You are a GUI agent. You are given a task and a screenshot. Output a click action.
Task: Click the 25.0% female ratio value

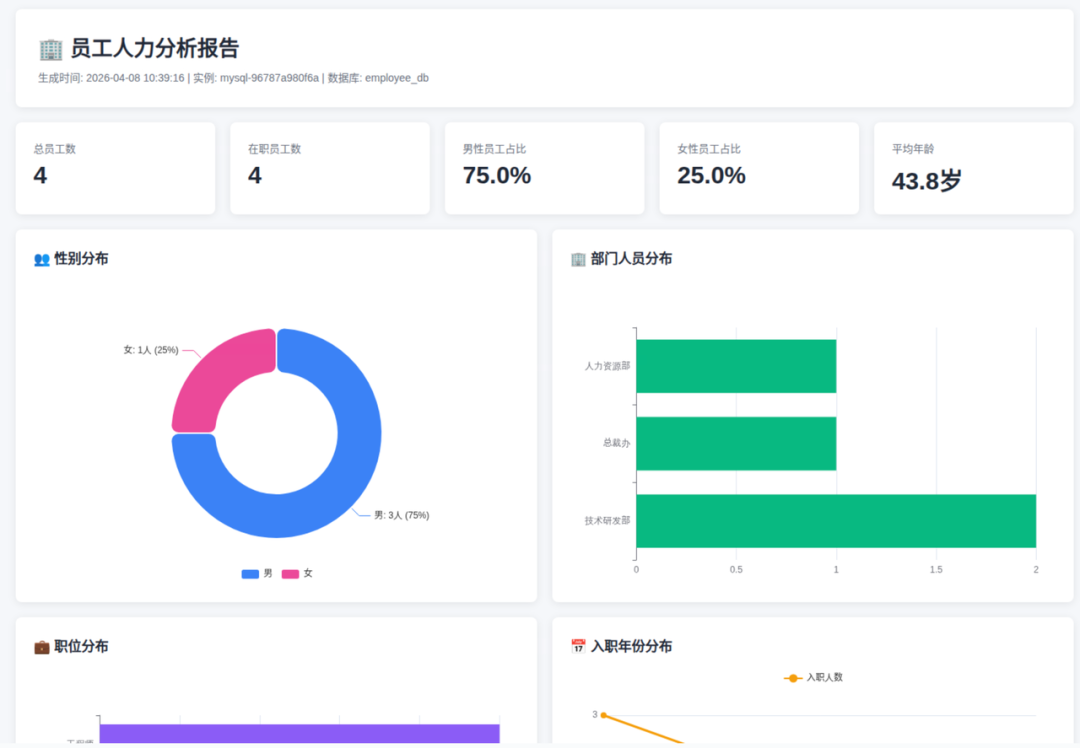[712, 176]
